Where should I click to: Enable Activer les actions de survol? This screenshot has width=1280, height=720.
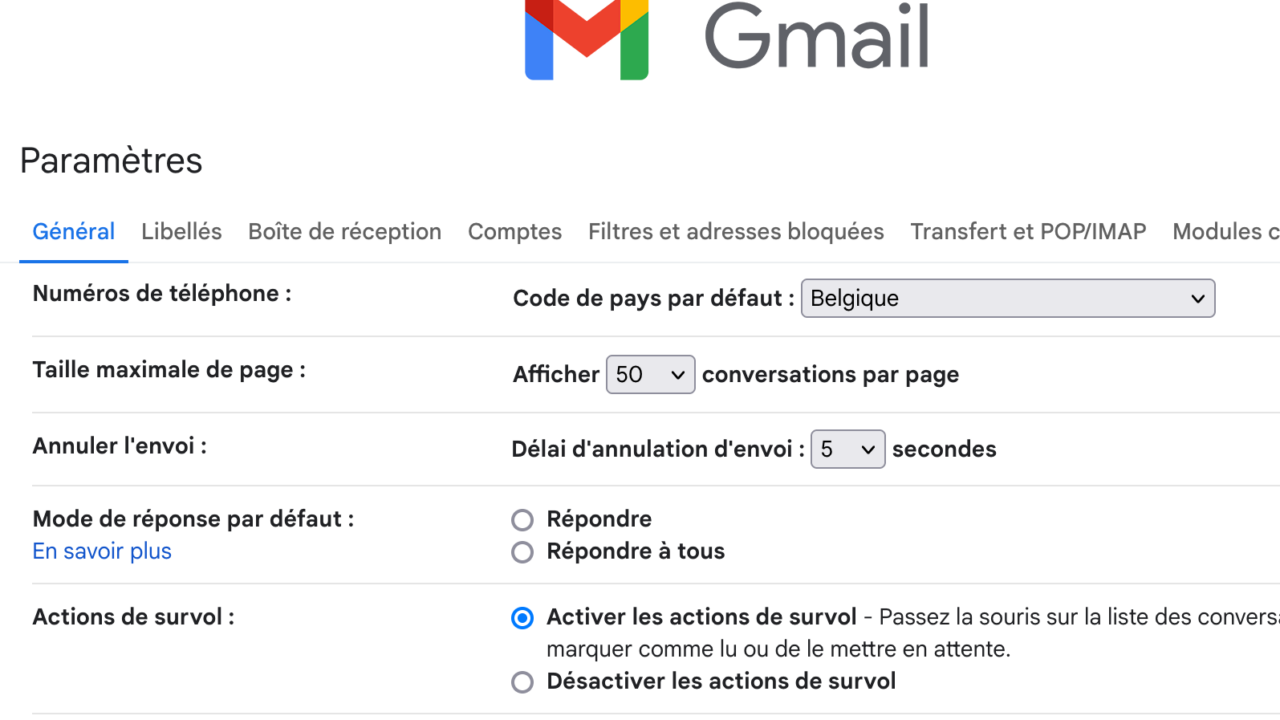pyautogui.click(x=522, y=618)
